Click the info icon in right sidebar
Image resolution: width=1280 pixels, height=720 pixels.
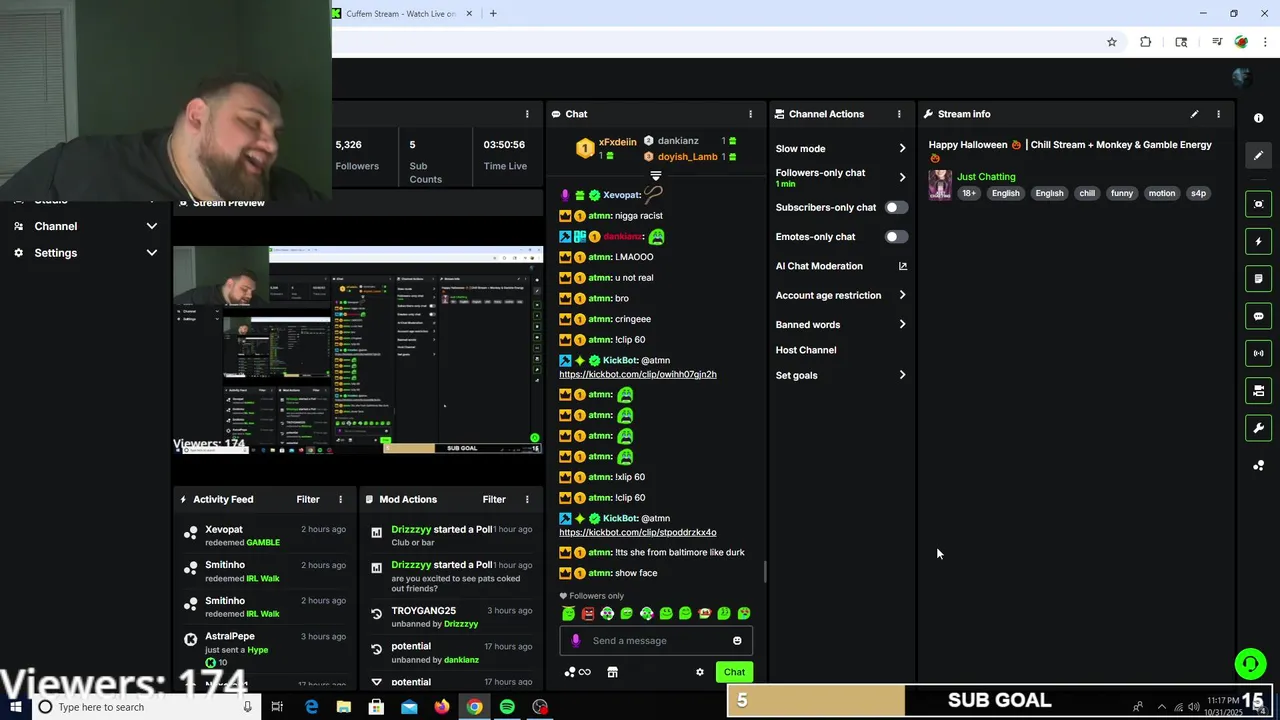(1258, 118)
